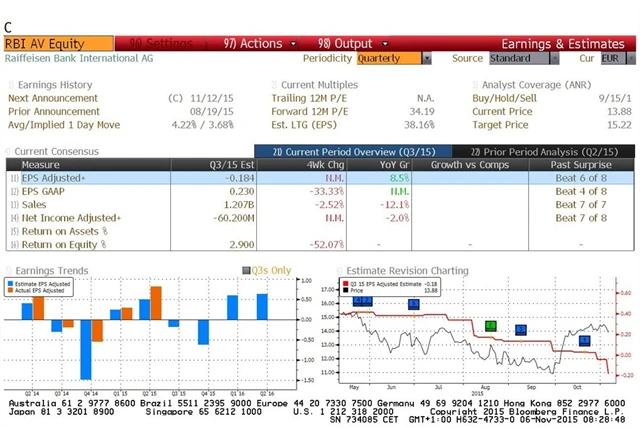Click the green marker on the revision chart
The height and width of the screenshot is (428, 640).
[x=490, y=326]
